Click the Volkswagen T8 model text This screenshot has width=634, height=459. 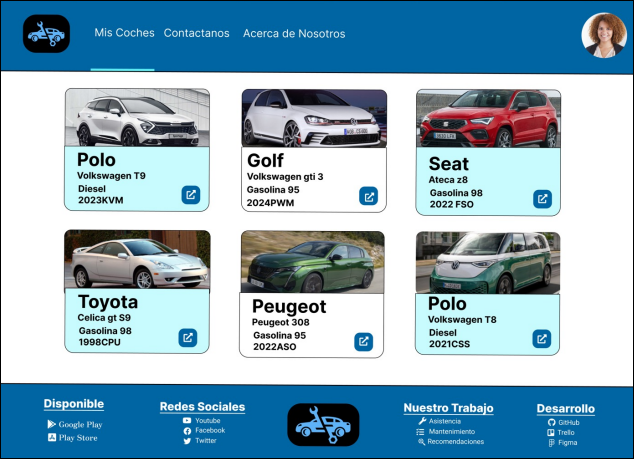coord(462,319)
